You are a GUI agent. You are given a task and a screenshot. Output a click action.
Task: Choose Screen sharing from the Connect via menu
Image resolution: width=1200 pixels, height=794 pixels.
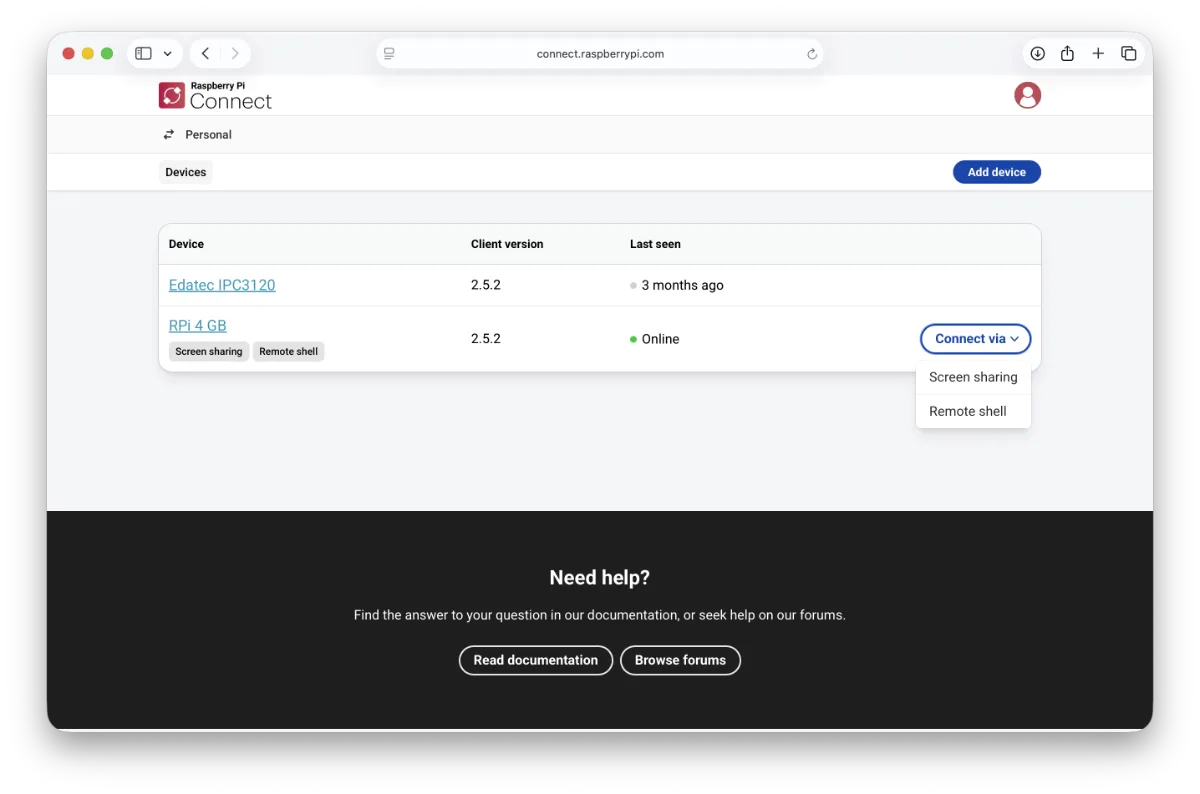[x=973, y=377]
